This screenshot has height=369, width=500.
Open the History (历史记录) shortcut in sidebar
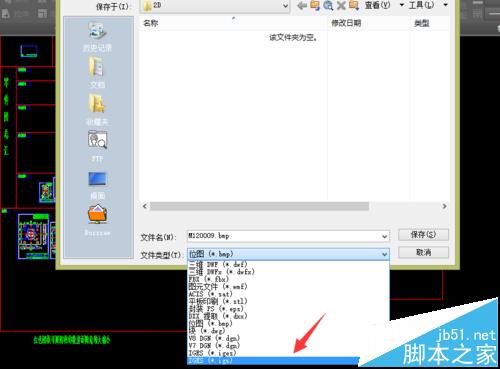coord(97,37)
